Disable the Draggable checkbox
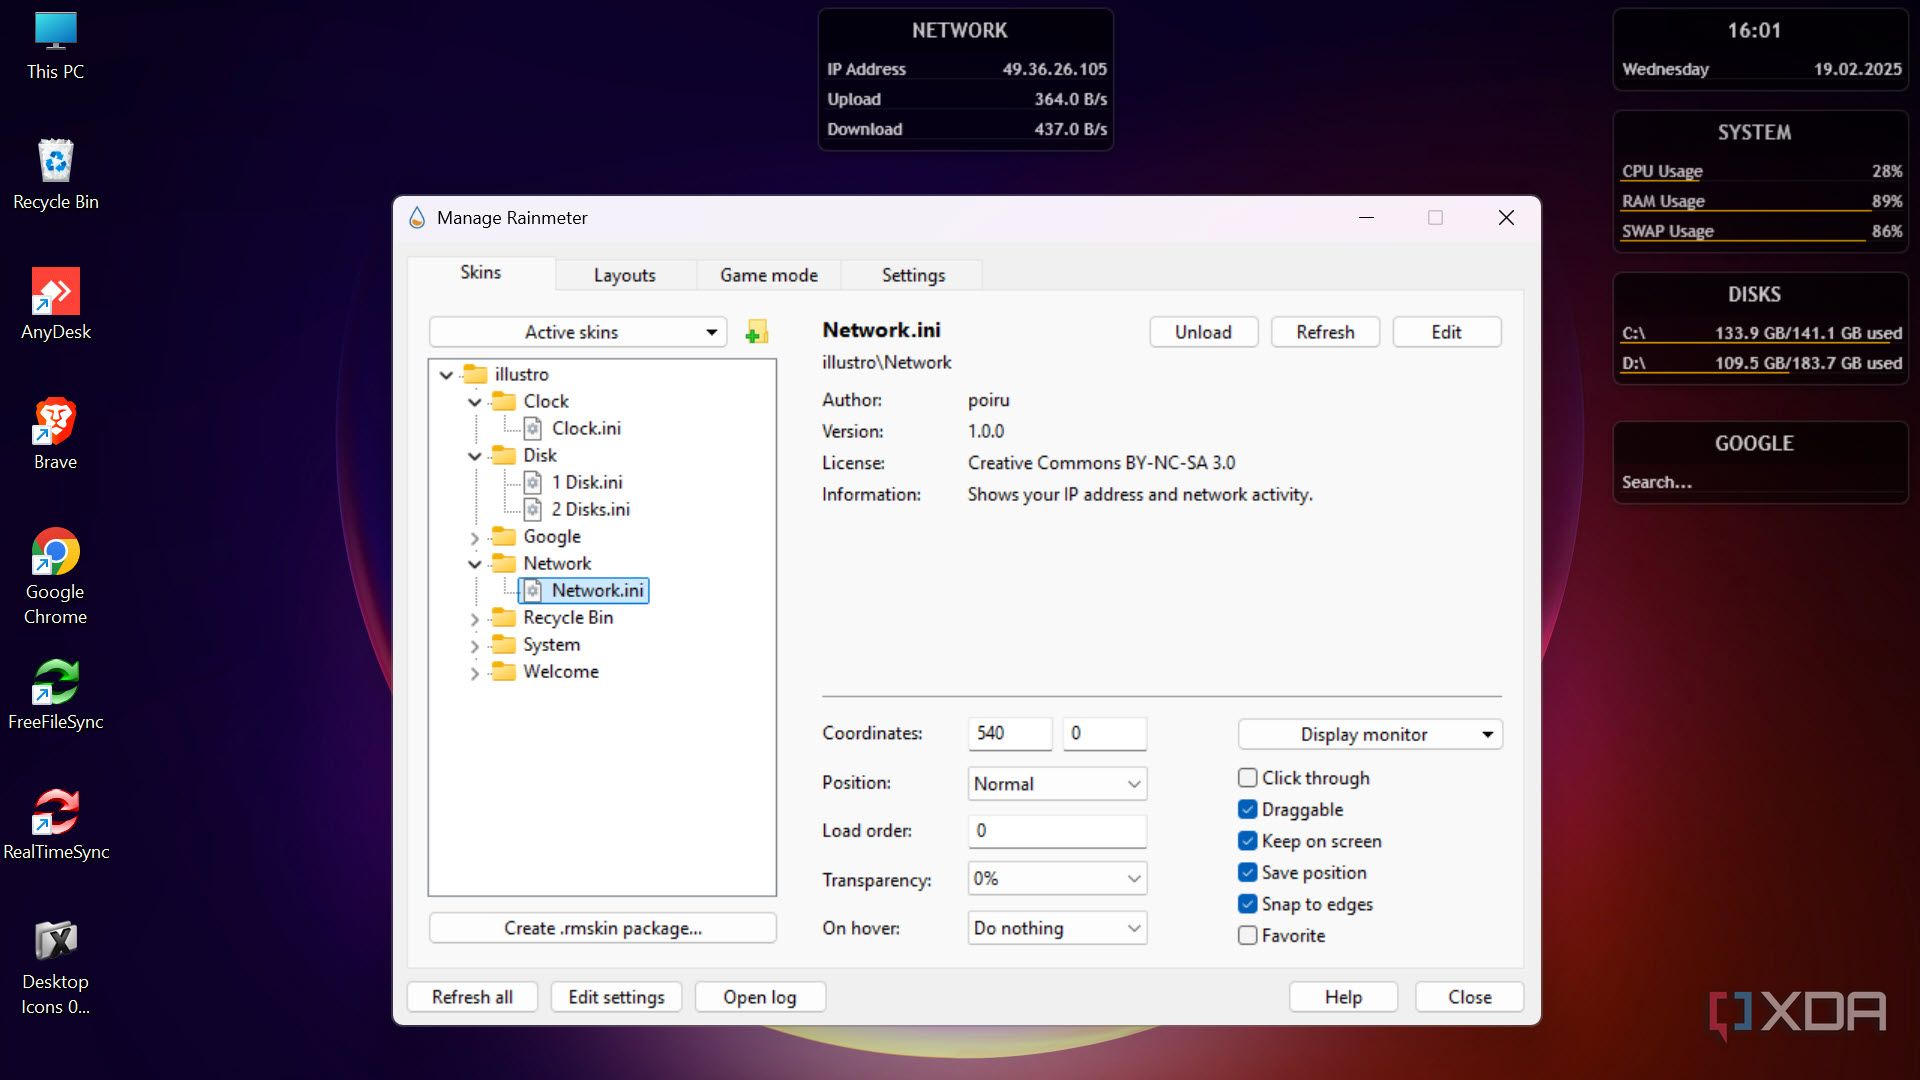Screen dimensions: 1920x1080 click(x=1247, y=809)
